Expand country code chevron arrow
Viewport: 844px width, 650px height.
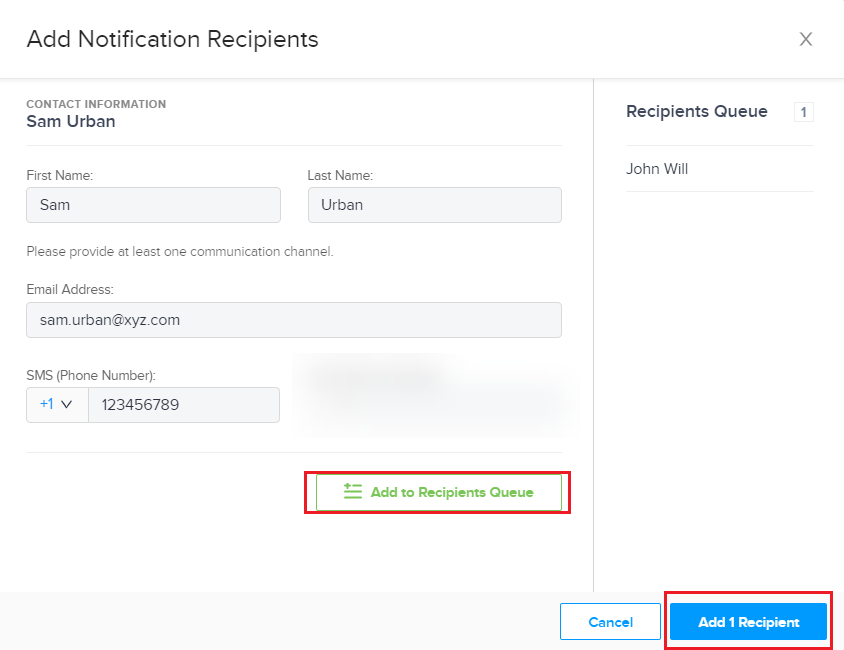(x=67, y=405)
